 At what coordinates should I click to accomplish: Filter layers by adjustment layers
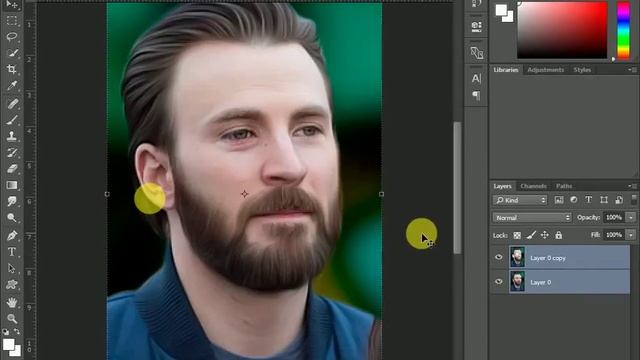pyautogui.click(x=573, y=200)
